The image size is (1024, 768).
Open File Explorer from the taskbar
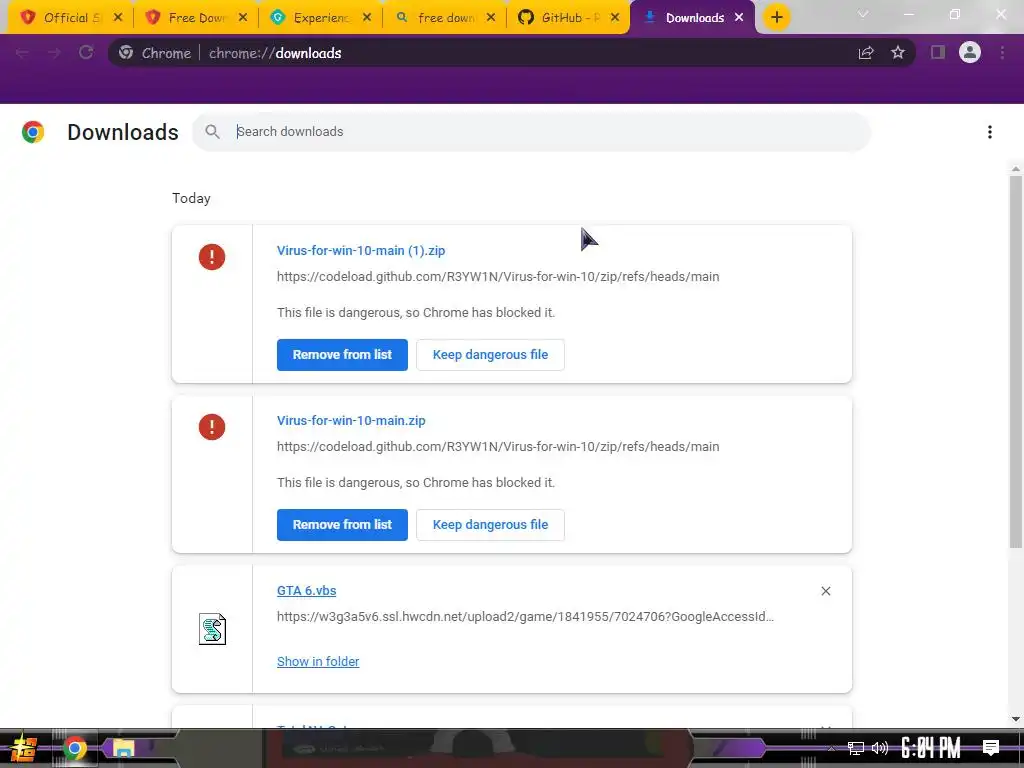tap(123, 748)
